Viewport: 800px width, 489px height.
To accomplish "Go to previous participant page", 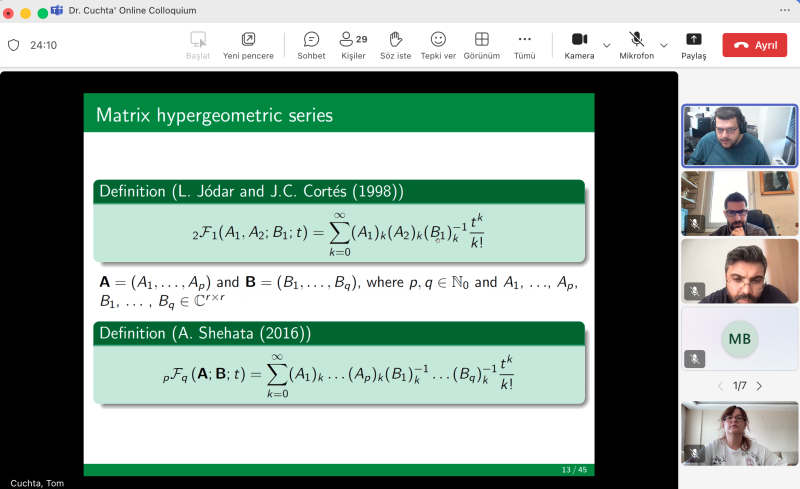I will click(x=720, y=386).
